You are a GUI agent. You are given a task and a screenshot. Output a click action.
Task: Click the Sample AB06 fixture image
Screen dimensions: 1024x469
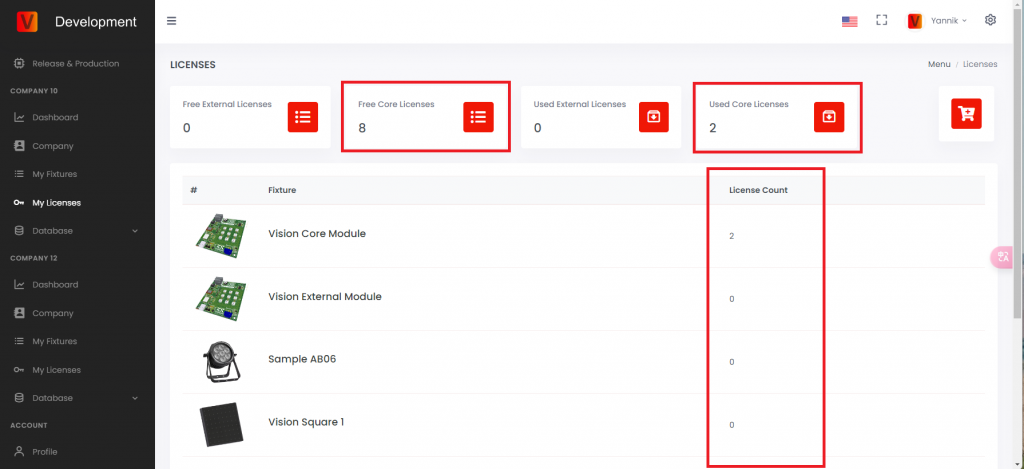coord(220,360)
